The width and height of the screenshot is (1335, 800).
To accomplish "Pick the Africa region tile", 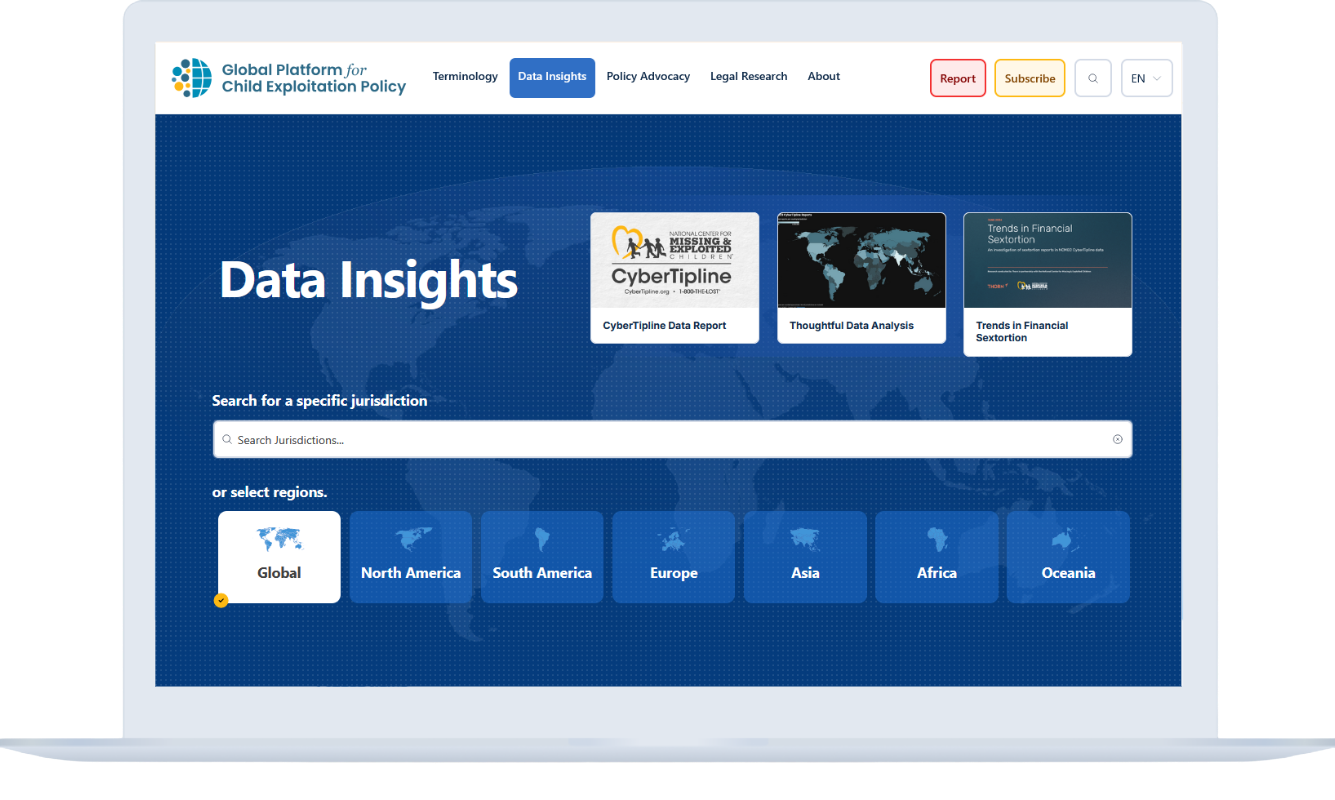I will pyautogui.click(x=936, y=557).
